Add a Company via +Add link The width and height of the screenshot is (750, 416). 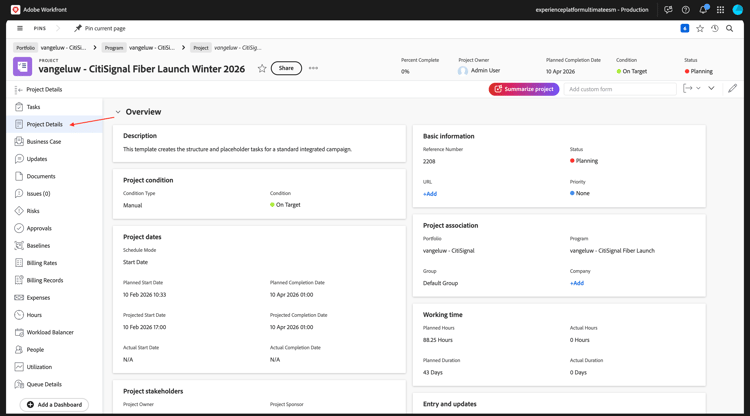[x=577, y=283]
